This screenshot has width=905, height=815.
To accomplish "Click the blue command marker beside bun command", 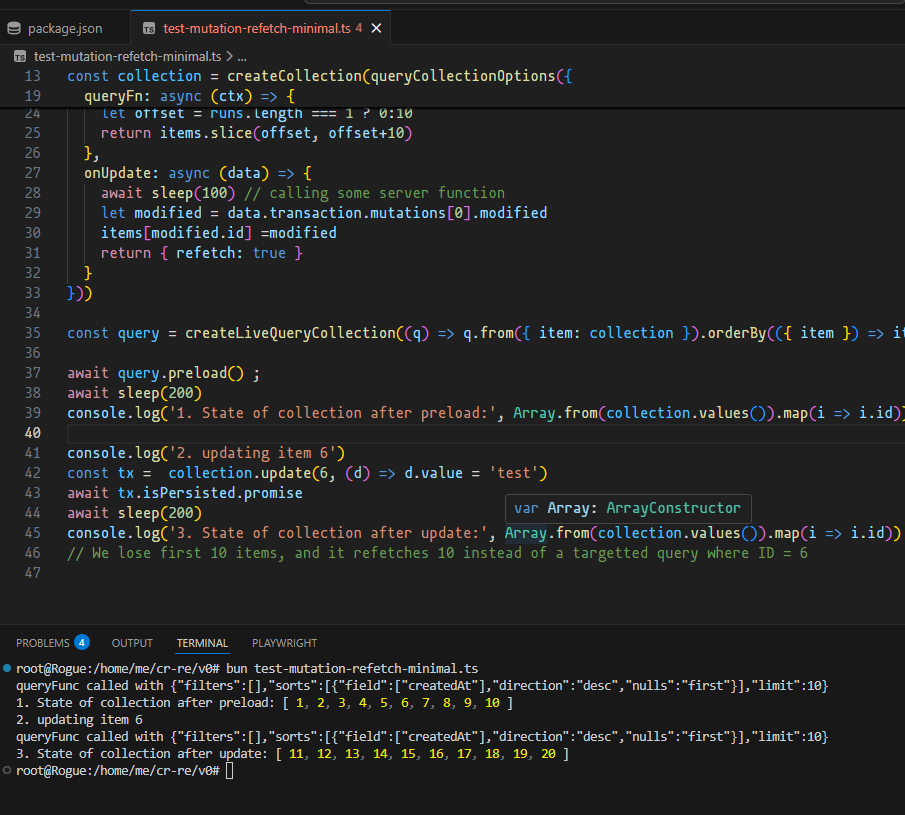I will point(7,668).
